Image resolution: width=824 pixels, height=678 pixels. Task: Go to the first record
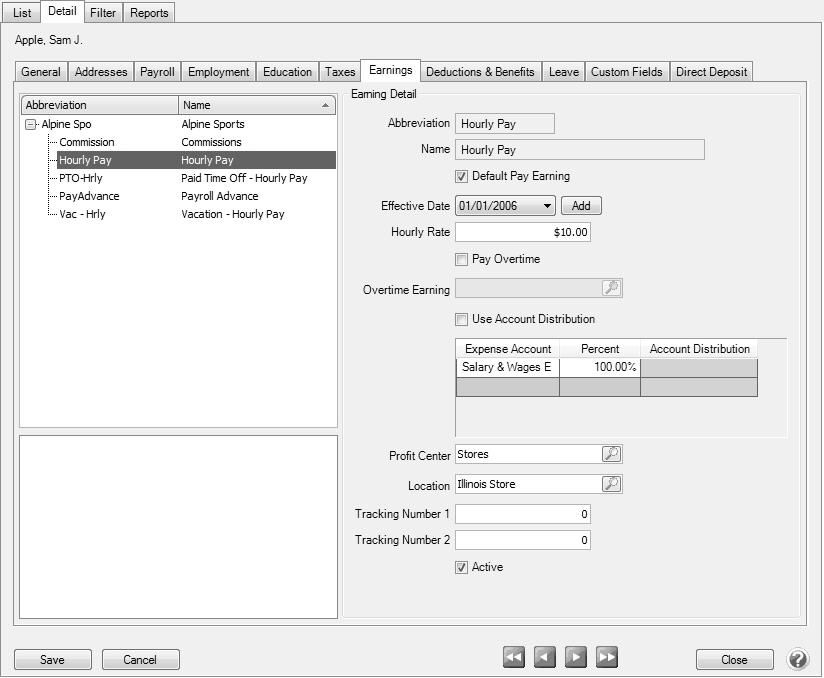pyautogui.click(x=513, y=657)
